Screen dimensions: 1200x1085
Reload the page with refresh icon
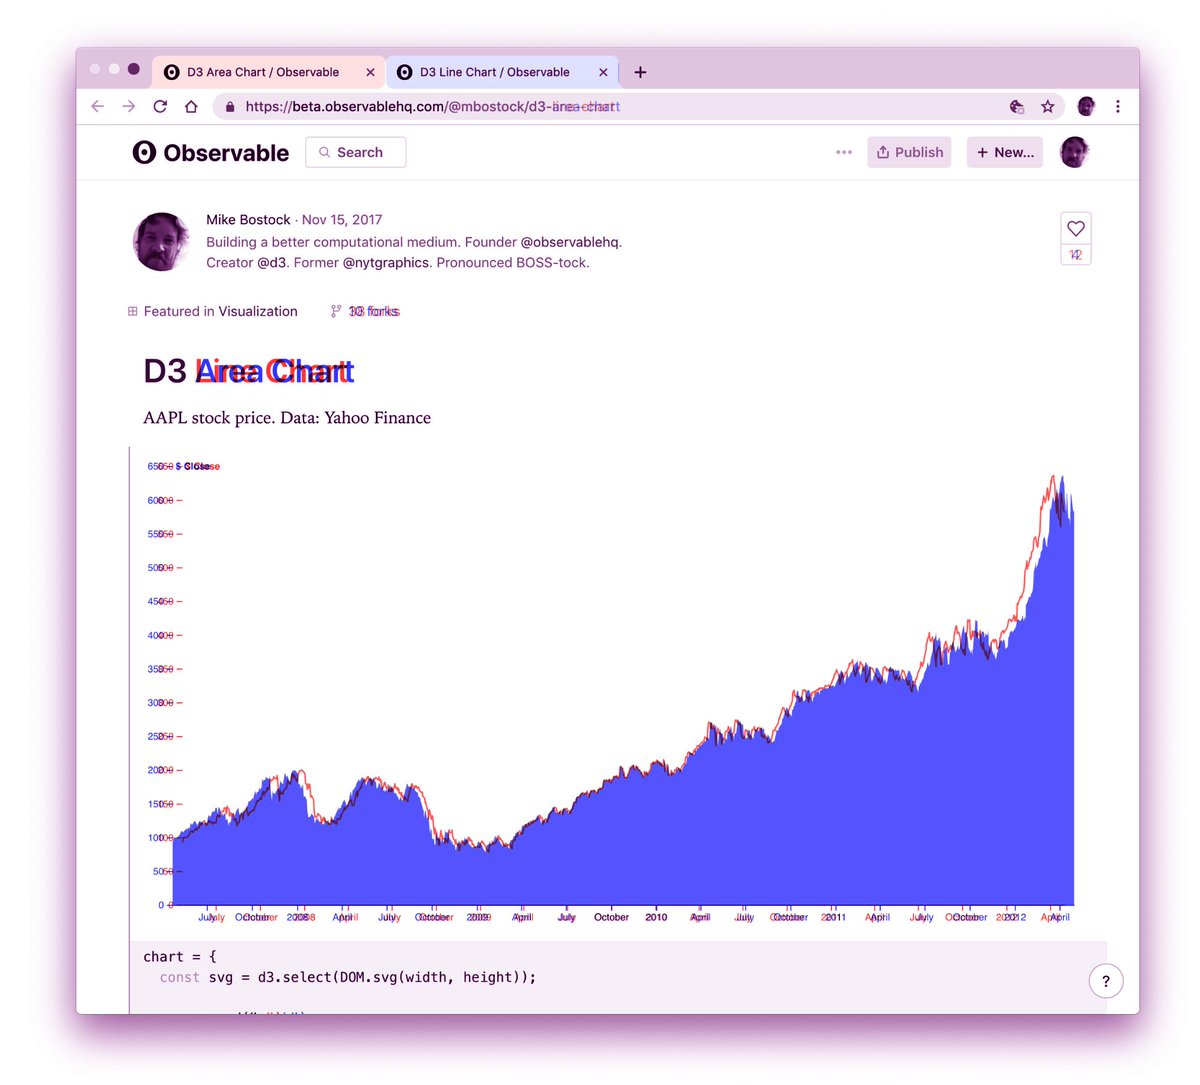[160, 106]
